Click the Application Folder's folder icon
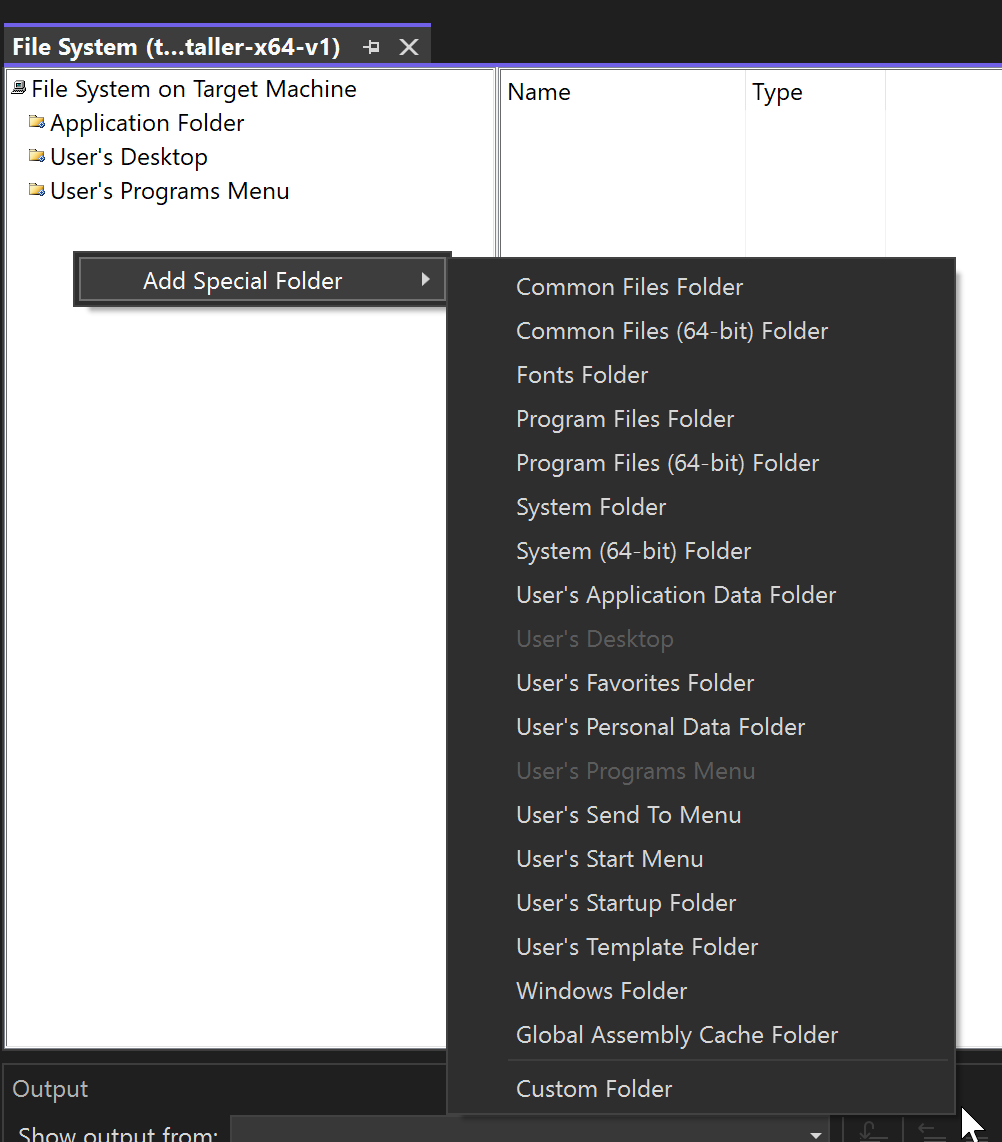Screen dimensions: 1002x1142 click(37, 123)
